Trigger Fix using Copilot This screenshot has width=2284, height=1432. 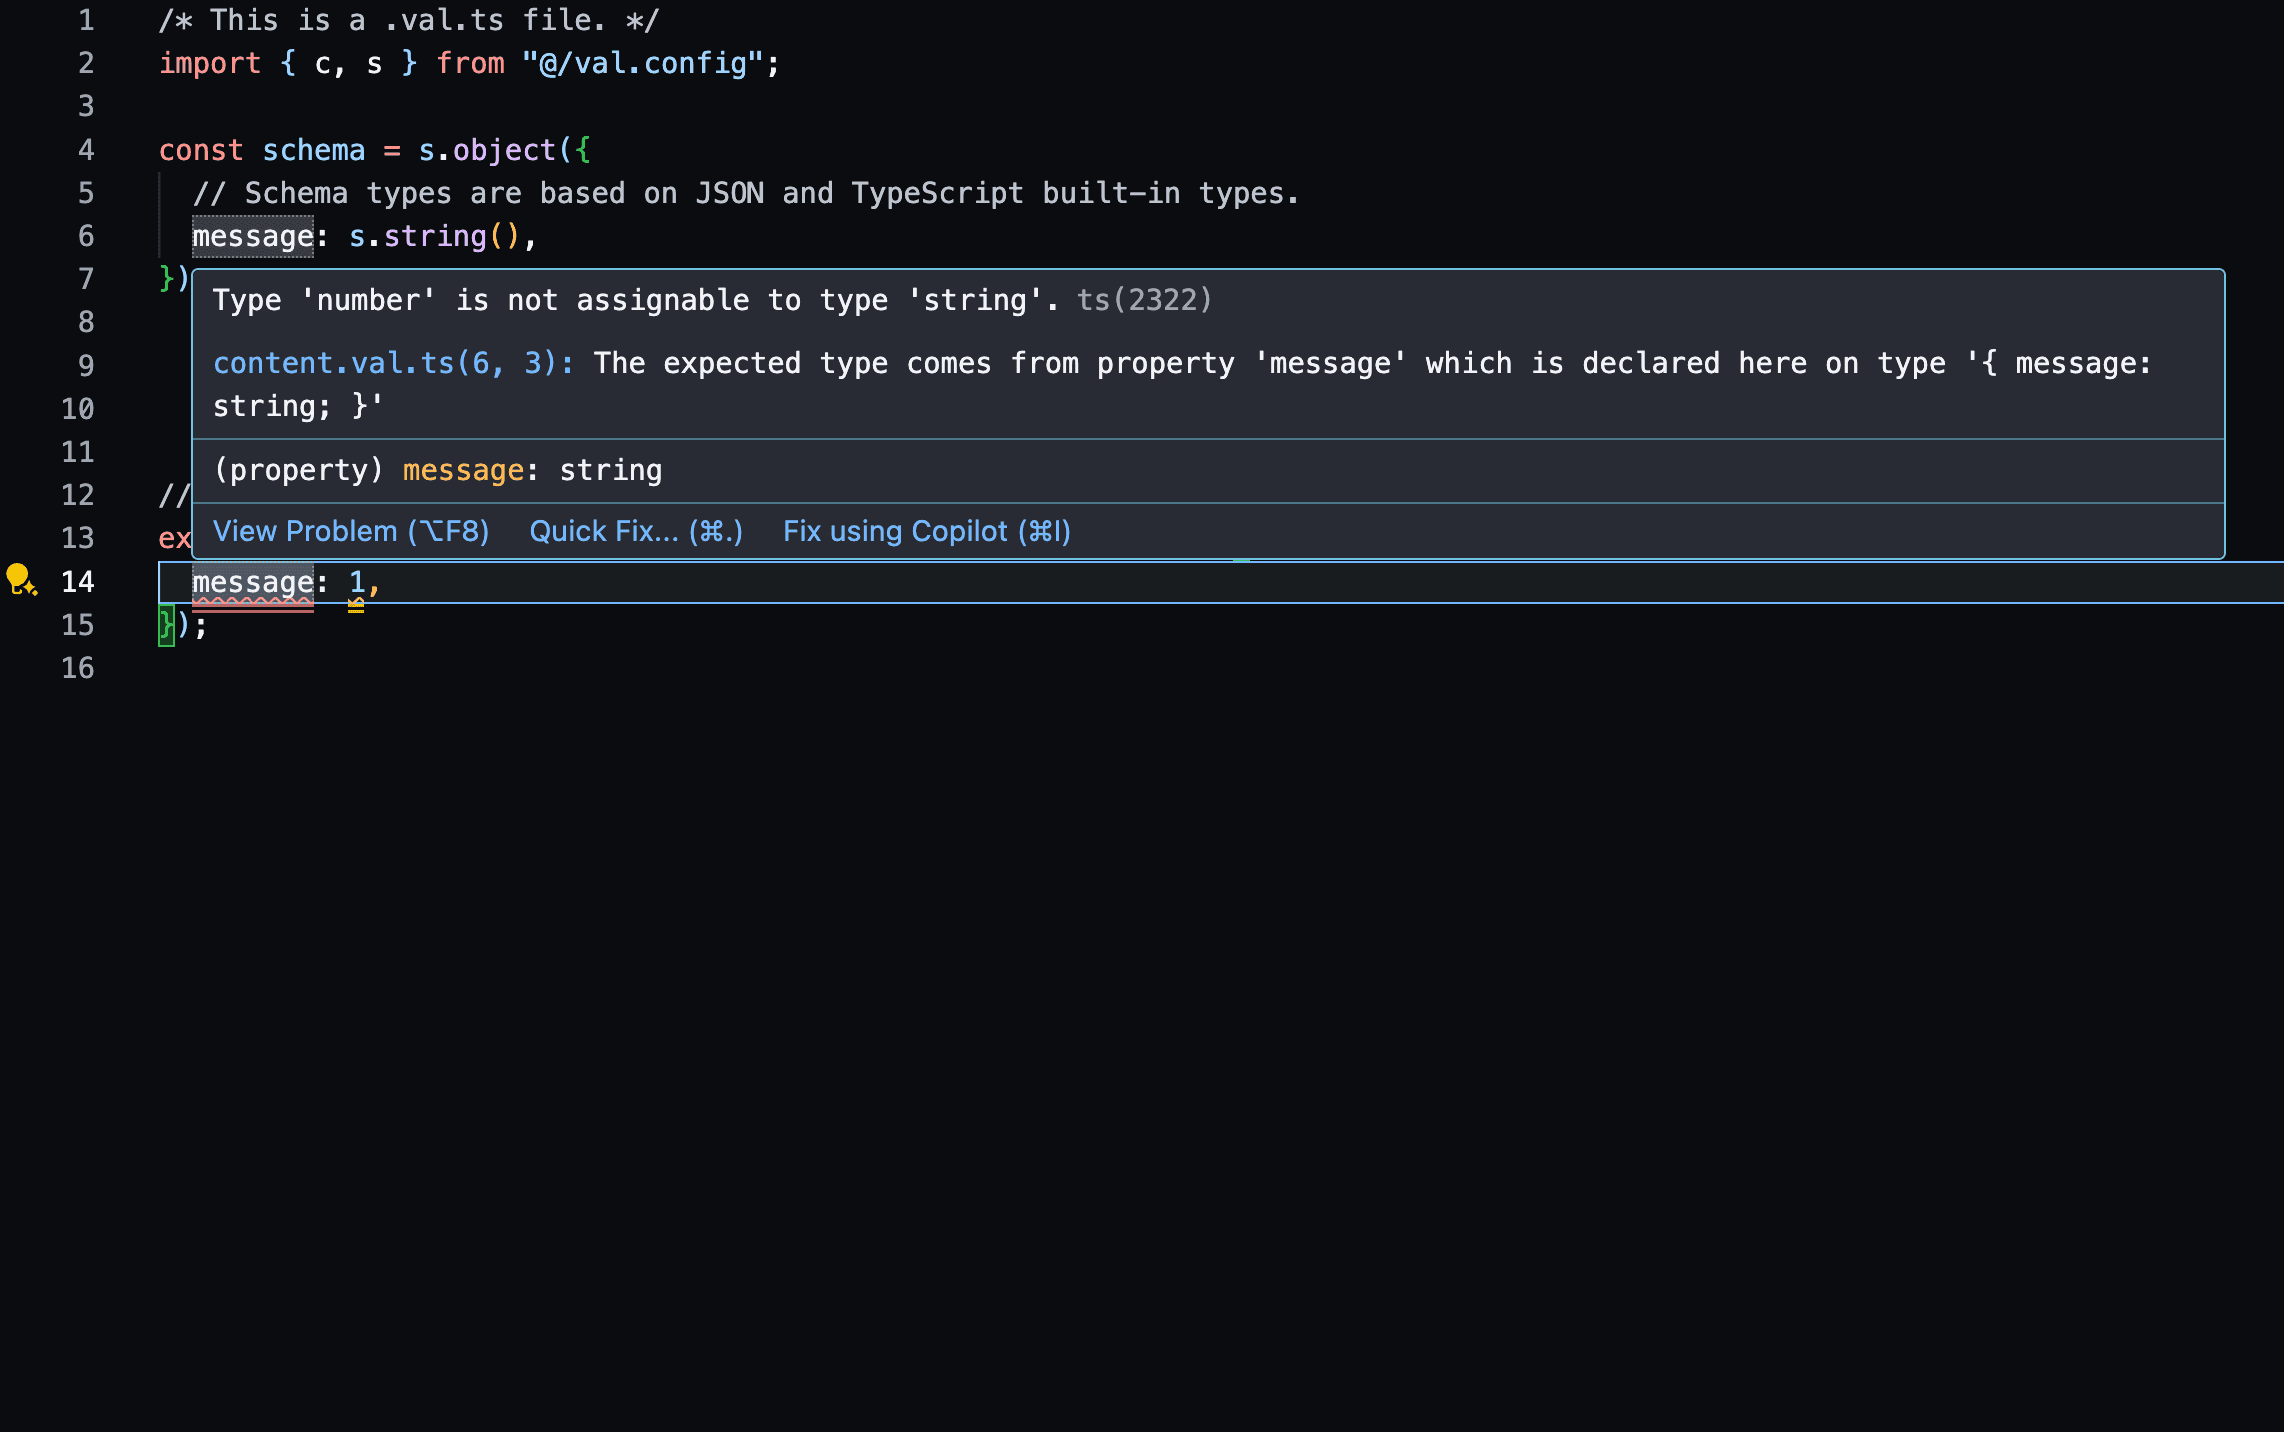pyautogui.click(x=927, y=531)
